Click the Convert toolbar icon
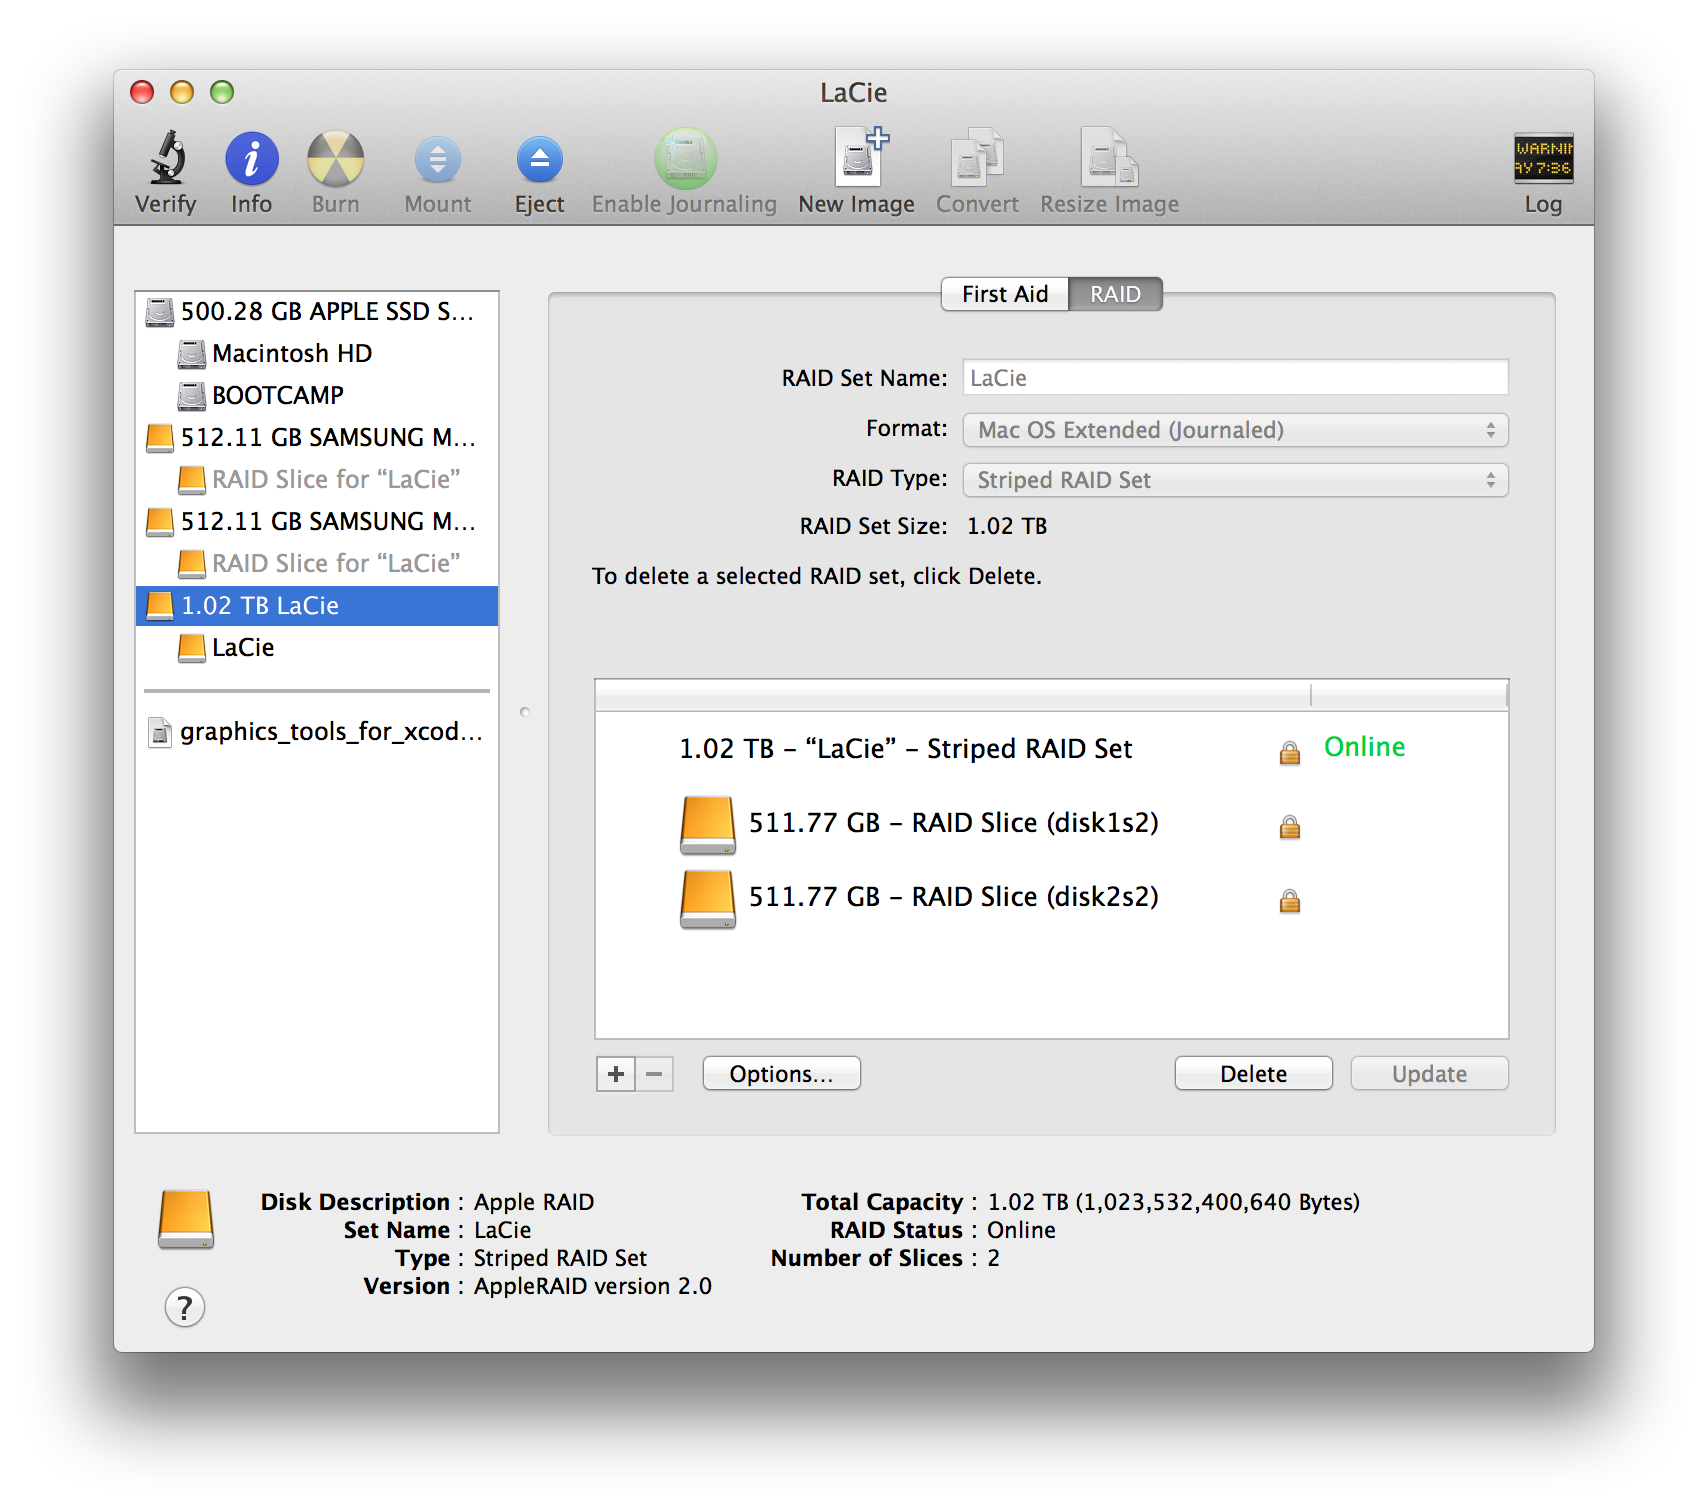 pyautogui.click(x=977, y=157)
